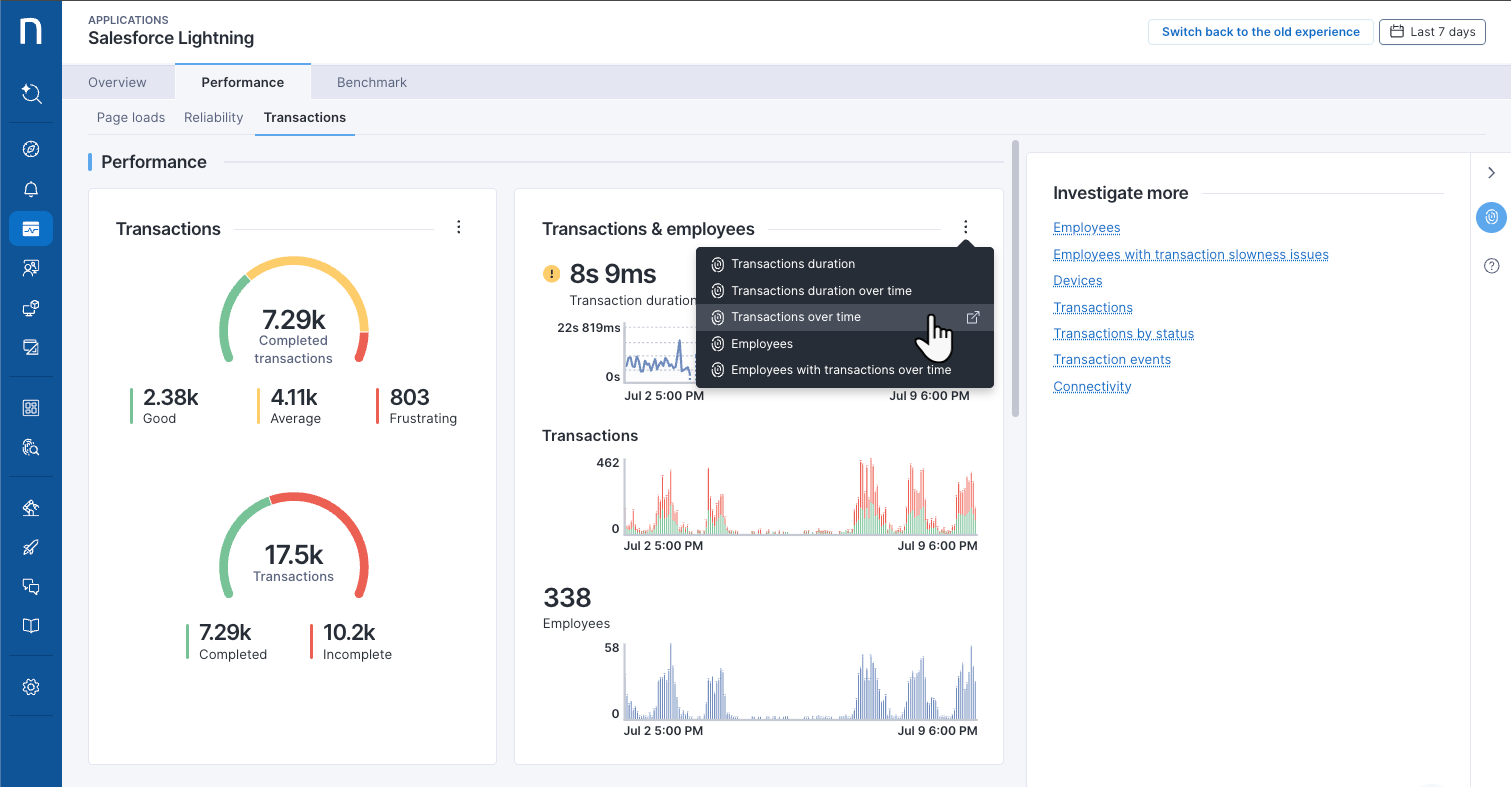
Task: Click the bell alerts icon in sidebar
Action: point(31,189)
